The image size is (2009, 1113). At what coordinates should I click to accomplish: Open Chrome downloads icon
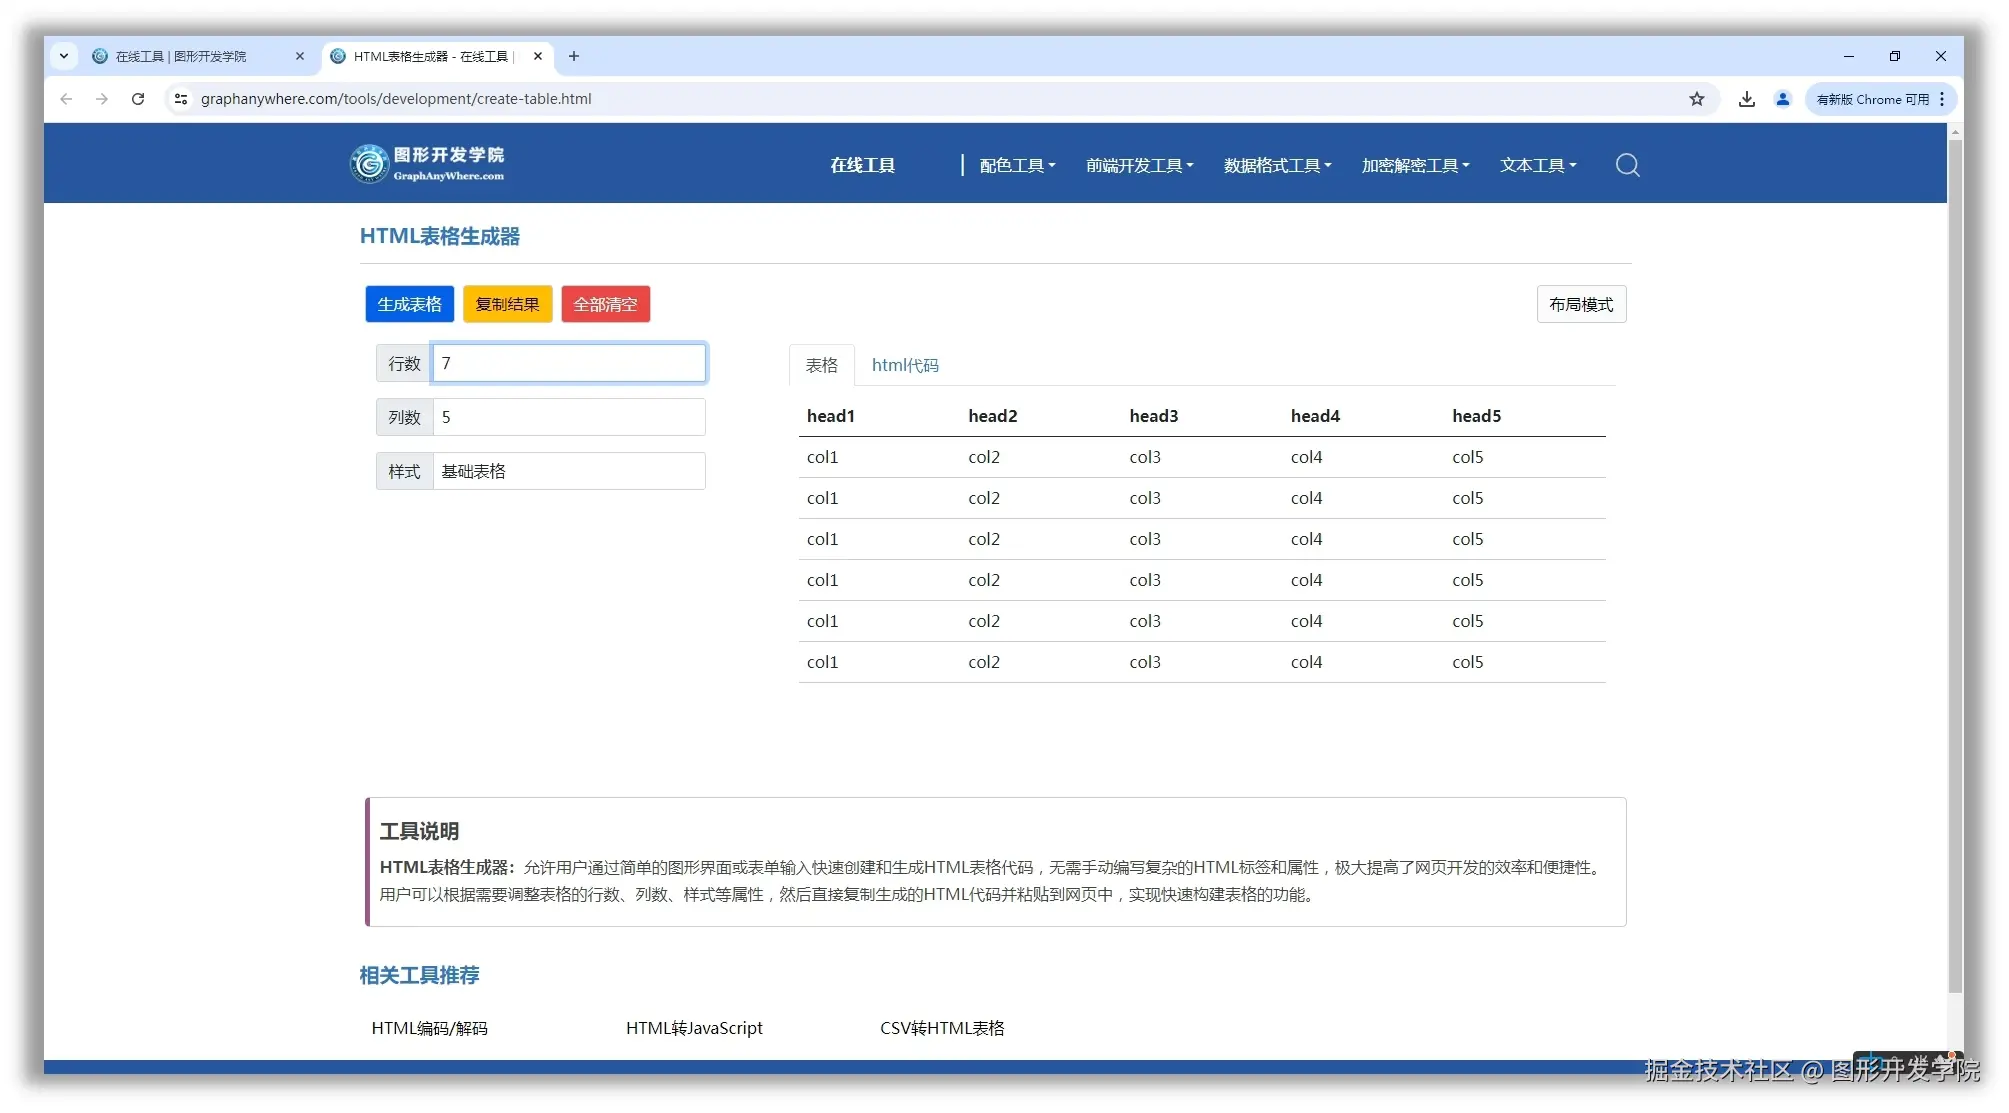click(1746, 99)
